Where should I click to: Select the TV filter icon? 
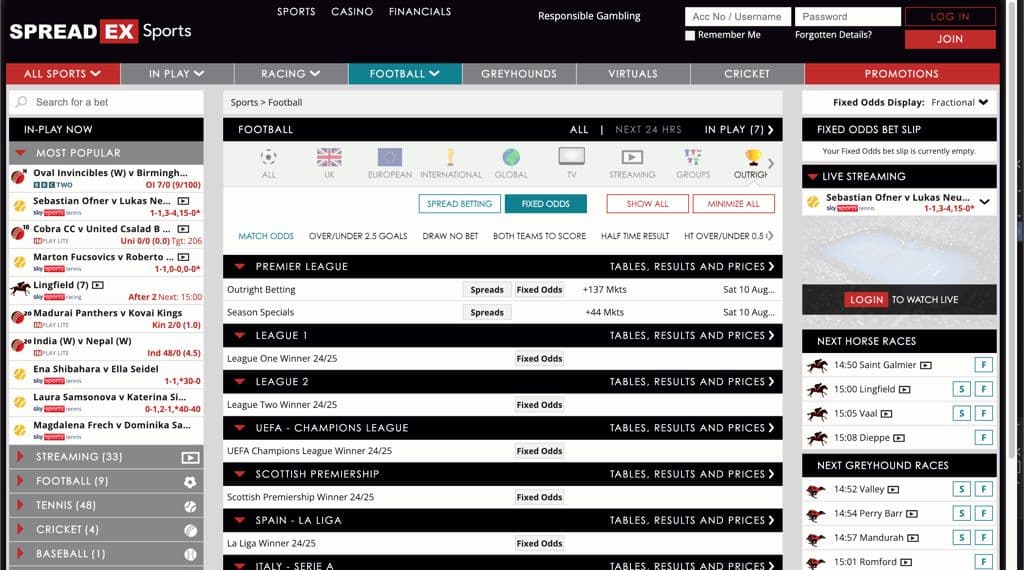(571, 157)
